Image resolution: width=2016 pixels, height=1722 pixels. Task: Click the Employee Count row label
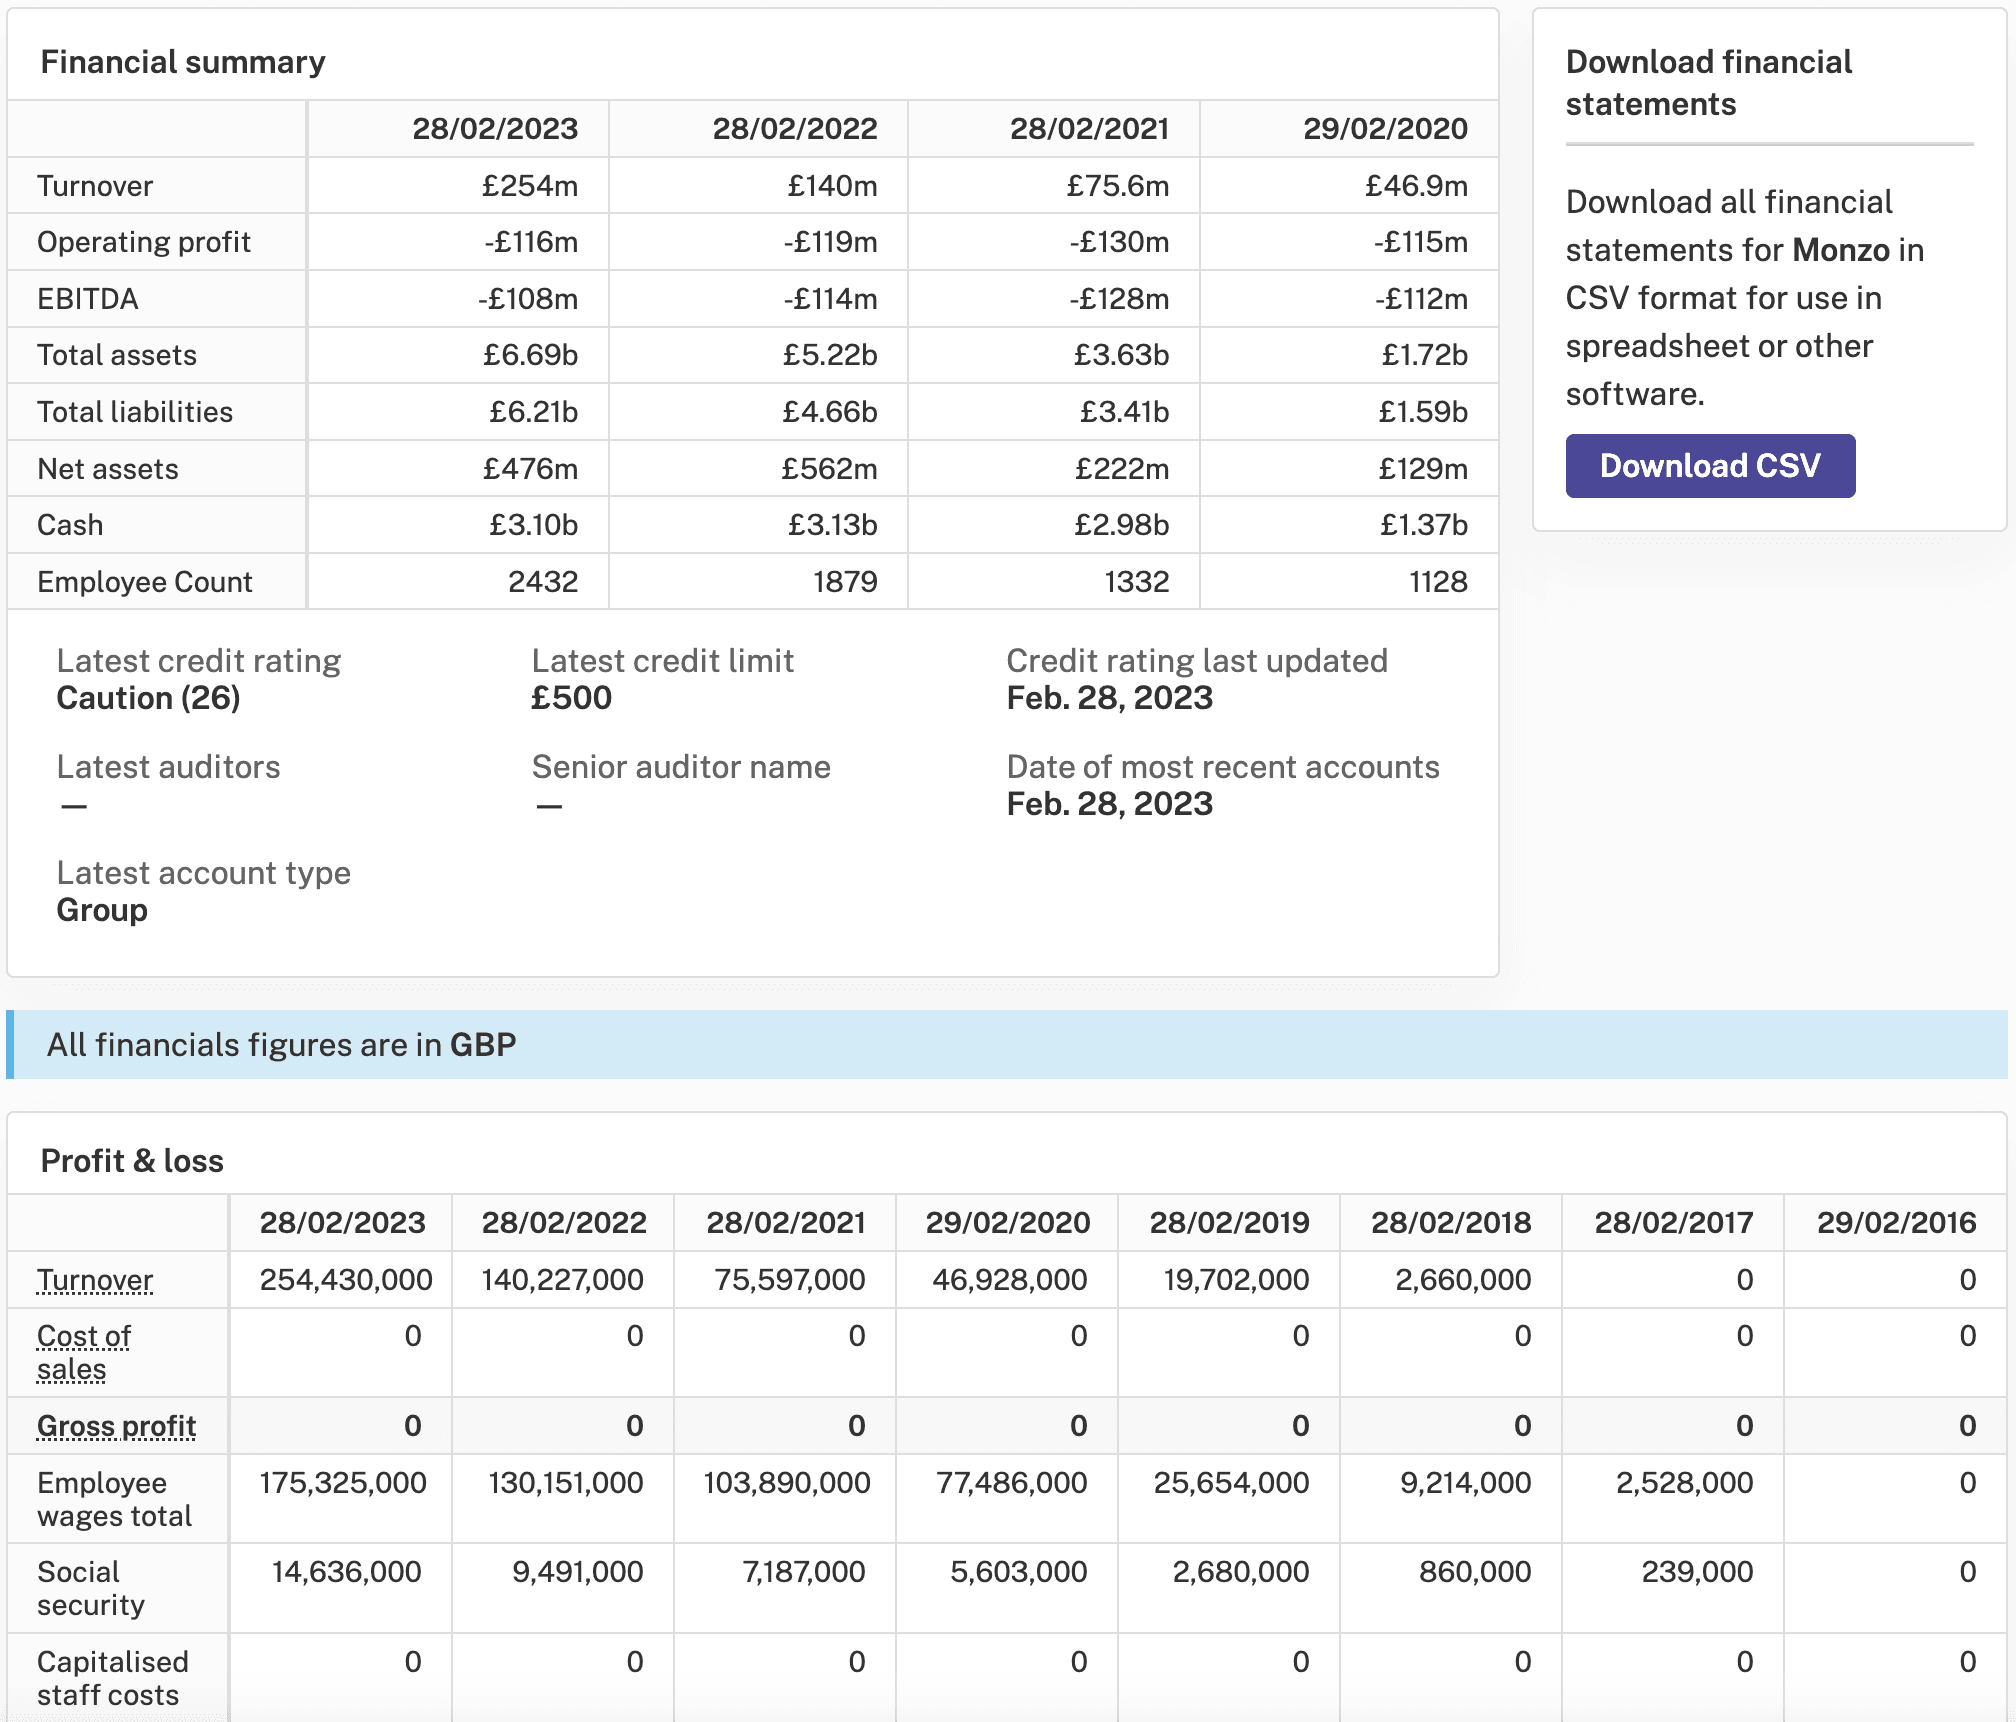coord(145,582)
